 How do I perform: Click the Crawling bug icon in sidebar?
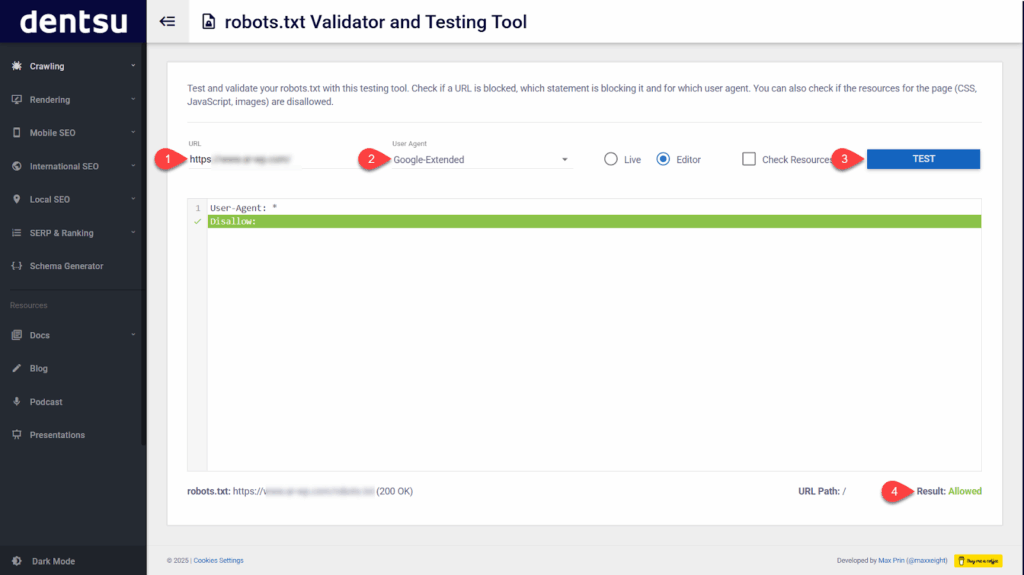point(16,66)
